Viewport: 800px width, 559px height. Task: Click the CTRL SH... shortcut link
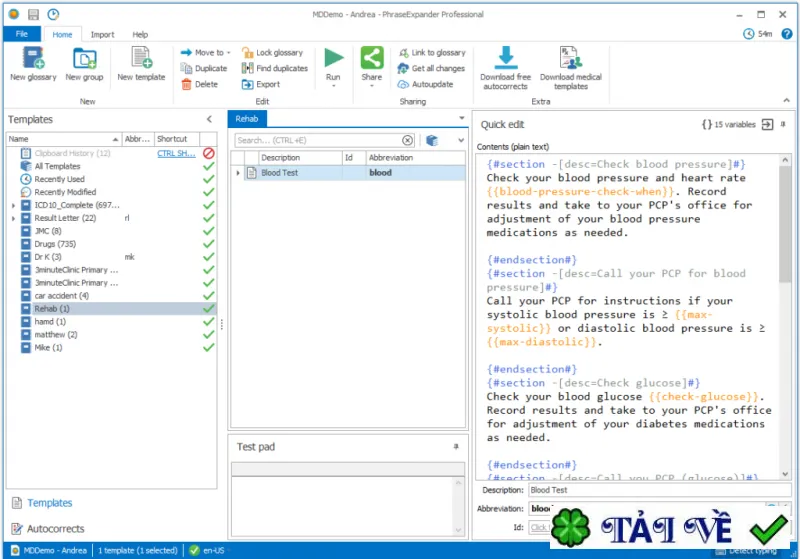[x=176, y=154]
